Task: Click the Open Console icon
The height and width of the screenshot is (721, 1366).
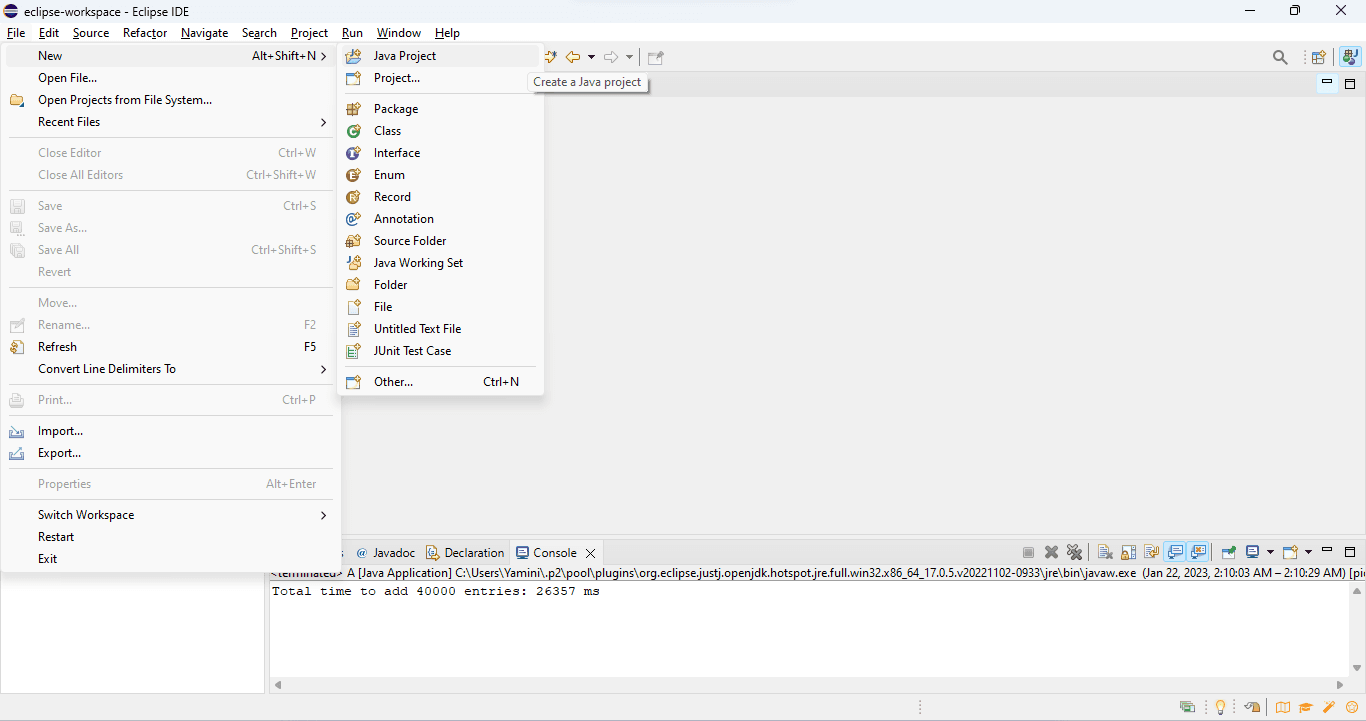Action: 1290,552
